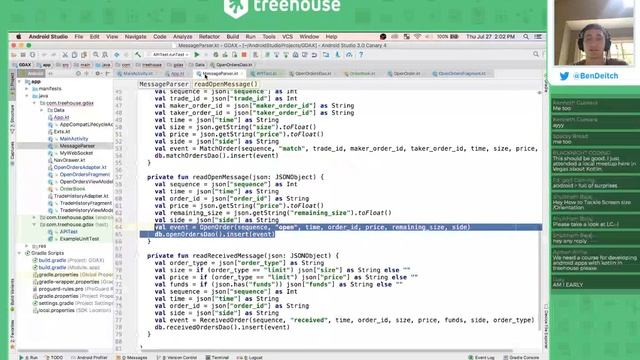Close the MessageParser.kt tab
This screenshot has width=640, height=360.
click(x=242, y=74)
